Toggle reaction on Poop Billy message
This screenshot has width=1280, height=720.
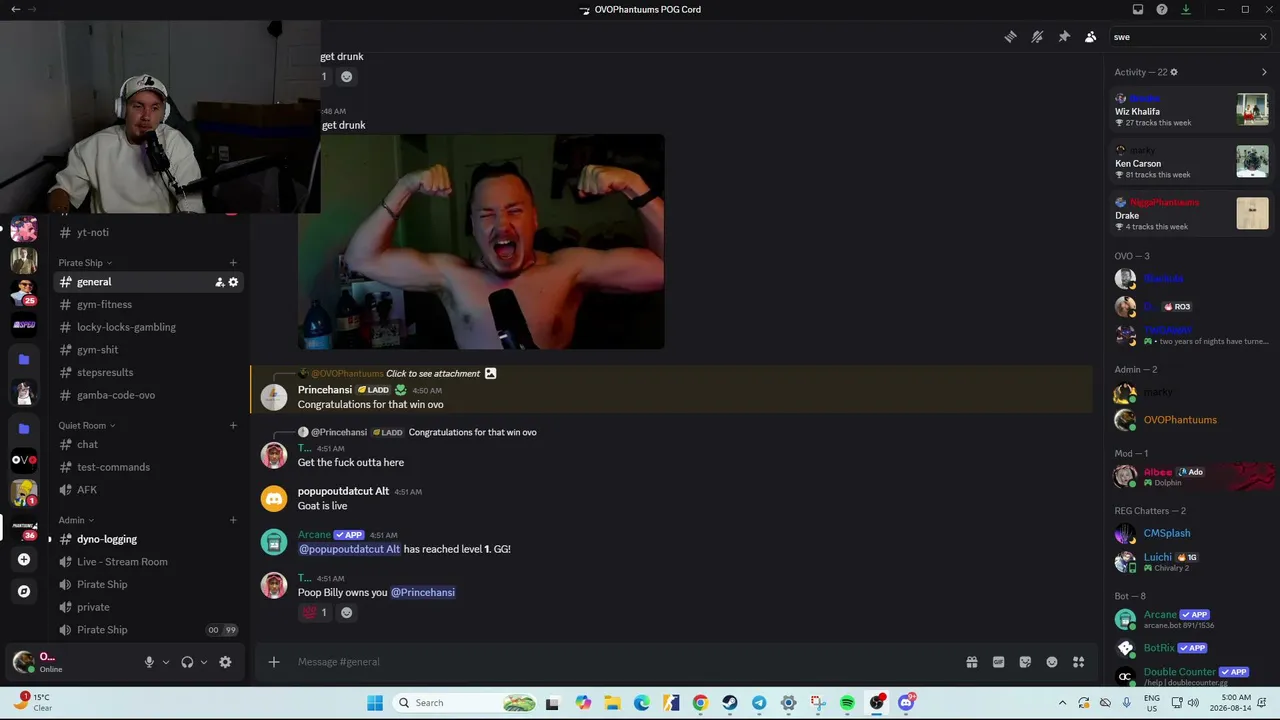315,613
